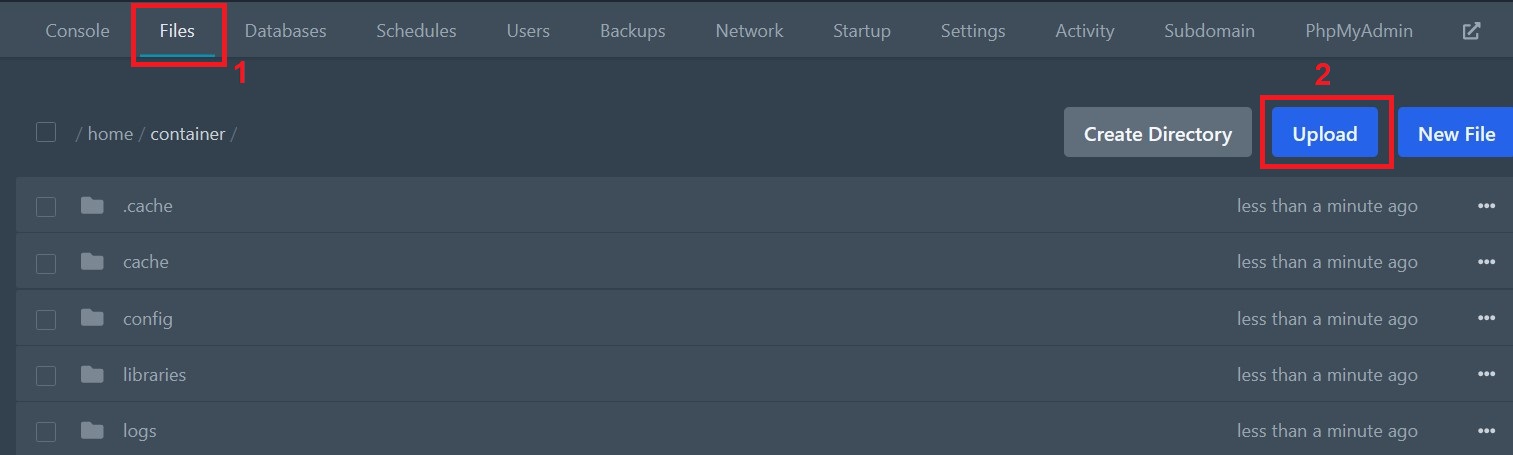The width and height of the screenshot is (1513, 455).
Task: Click the folder icon beside libraries
Action: point(92,375)
